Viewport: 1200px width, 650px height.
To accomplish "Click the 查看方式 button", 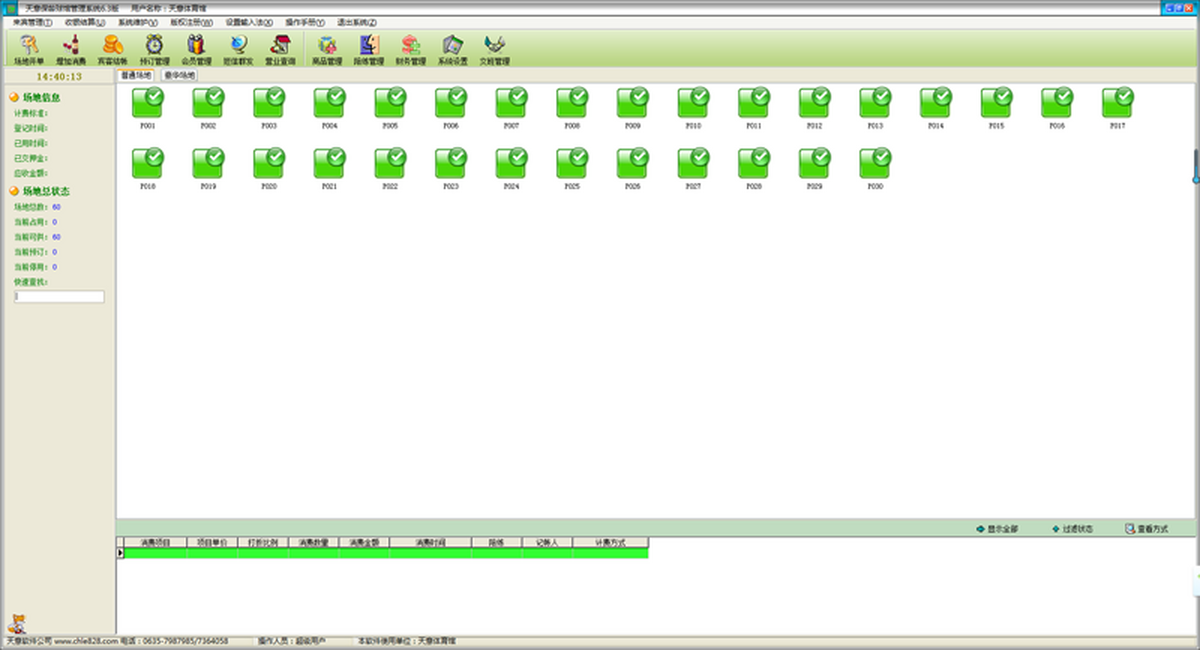I will pos(1146,529).
